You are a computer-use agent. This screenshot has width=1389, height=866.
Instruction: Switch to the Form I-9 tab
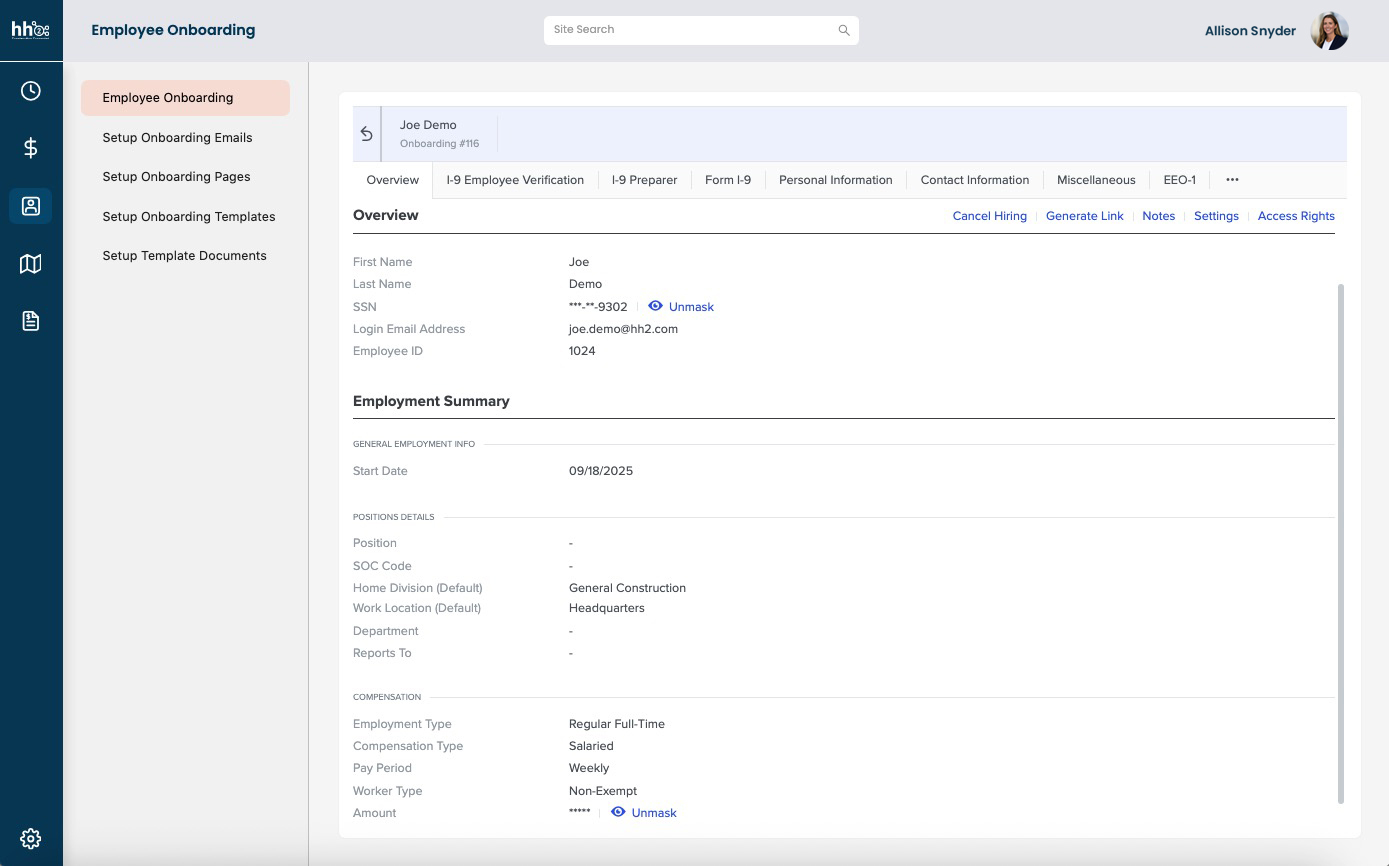(x=727, y=179)
